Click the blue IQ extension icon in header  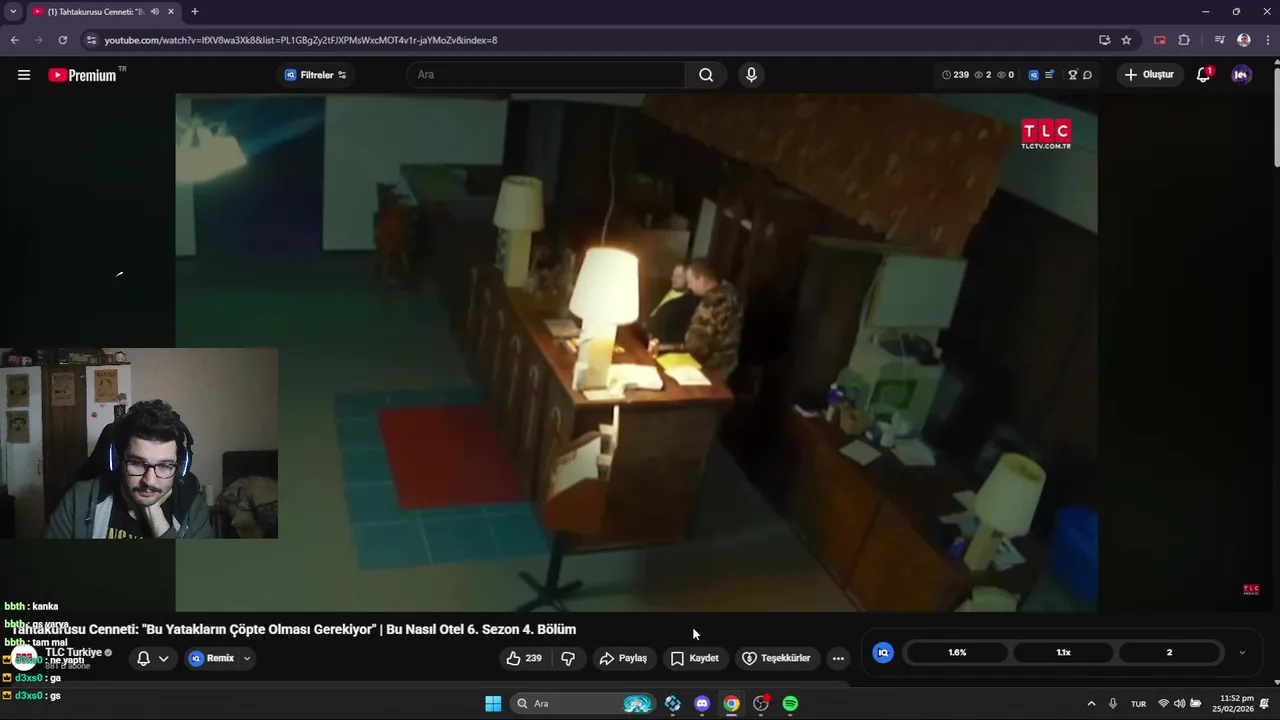(x=1034, y=75)
